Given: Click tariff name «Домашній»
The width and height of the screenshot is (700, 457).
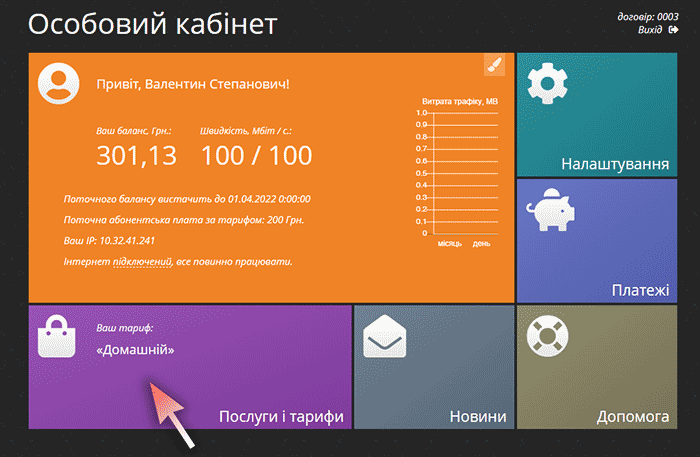Looking at the screenshot, I should [x=135, y=349].
